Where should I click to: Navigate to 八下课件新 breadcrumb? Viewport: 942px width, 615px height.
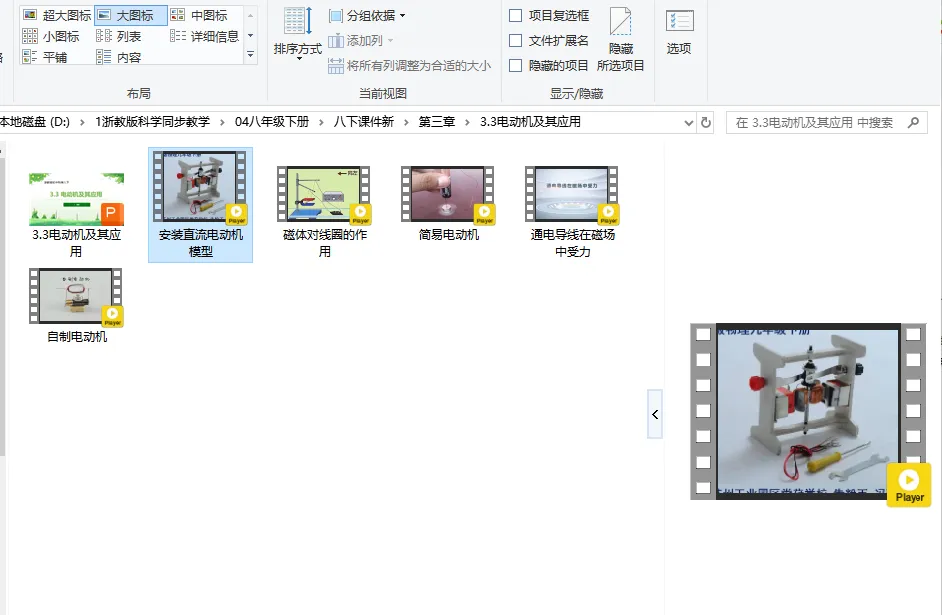pos(363,123)
